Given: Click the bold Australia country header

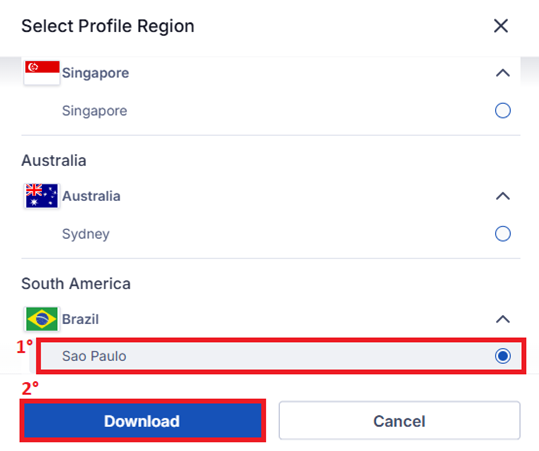Looking at the screenshot, I should click(91, 196).
